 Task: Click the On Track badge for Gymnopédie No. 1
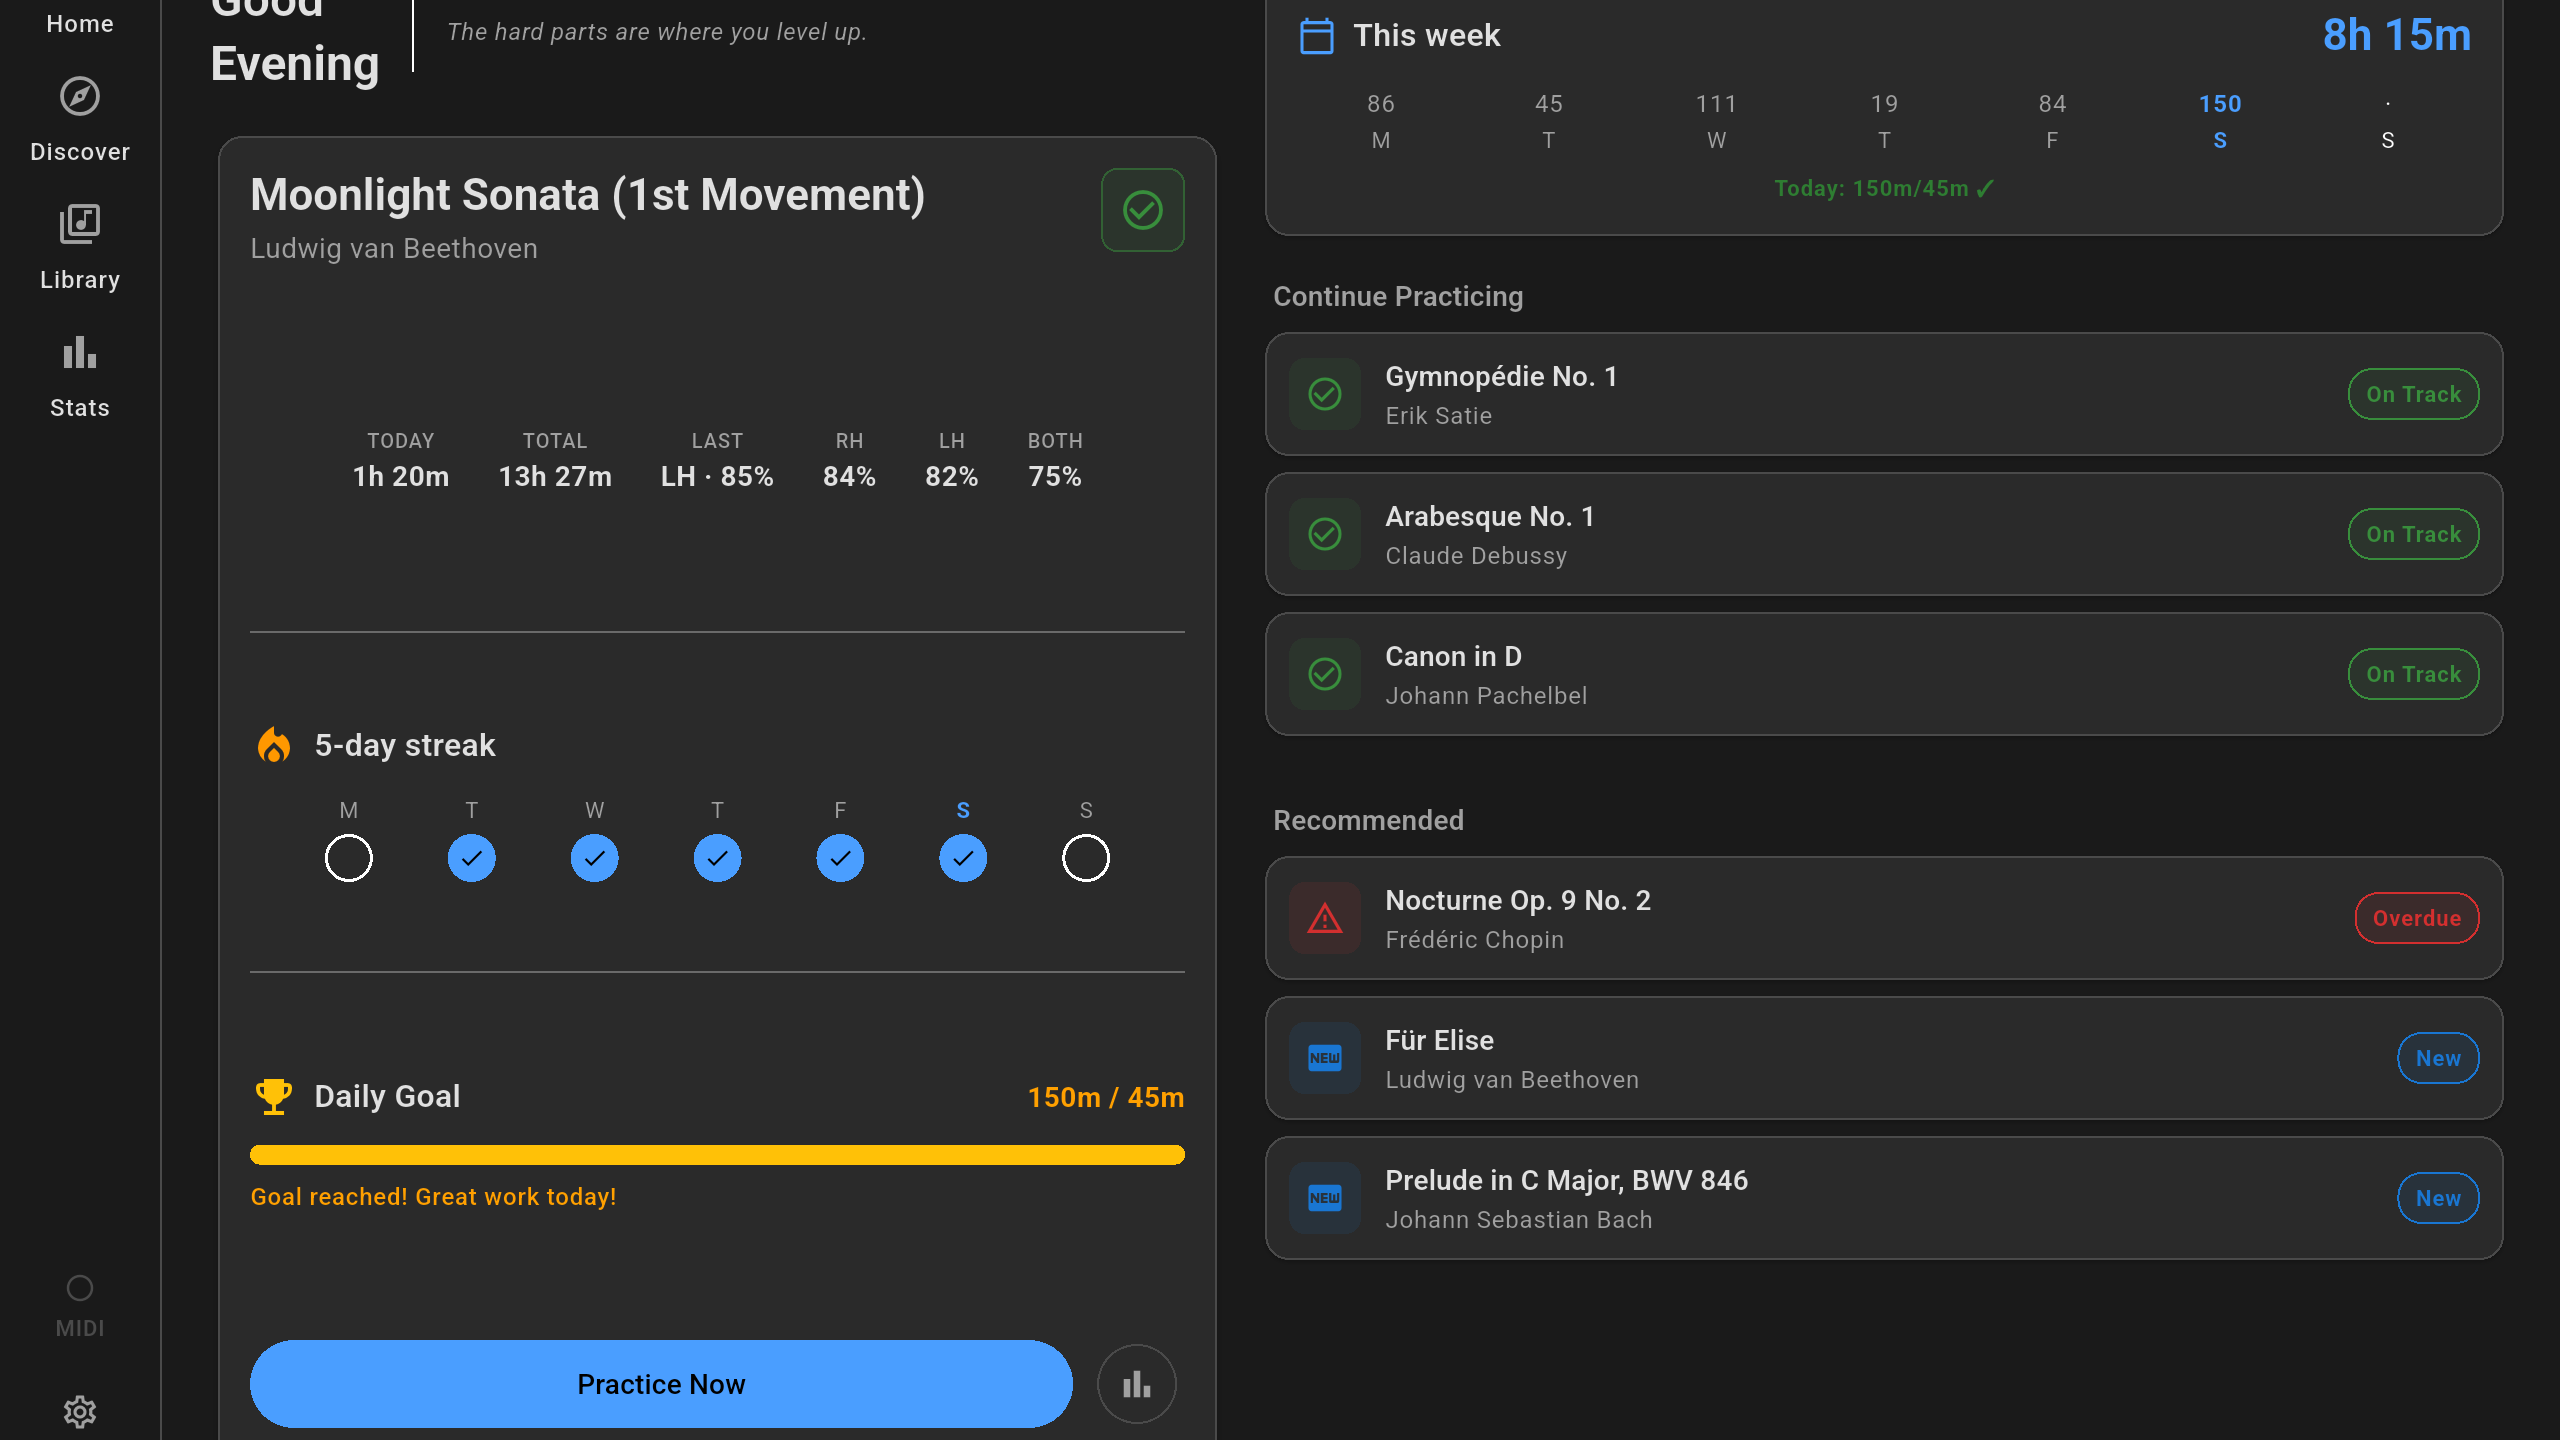[2413, 394]
